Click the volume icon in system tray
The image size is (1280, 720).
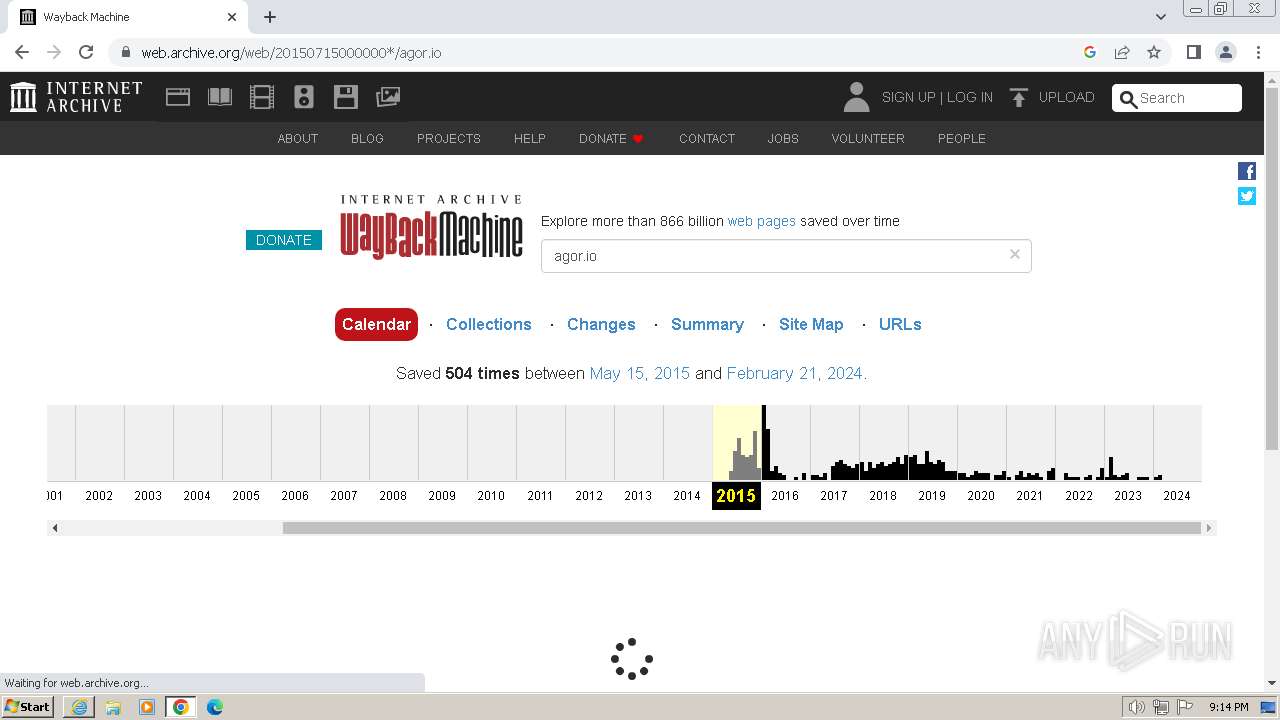click(x=1137, y=707)
